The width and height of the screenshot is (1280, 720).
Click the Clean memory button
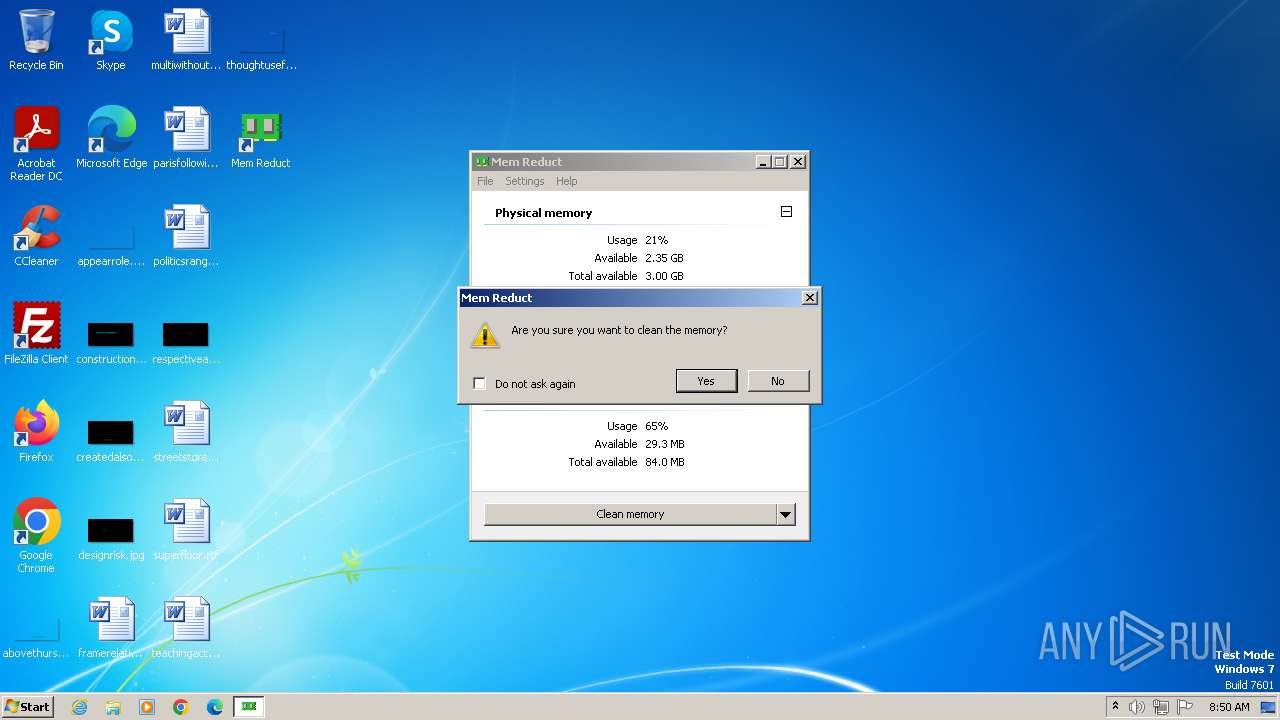point(630,514)
